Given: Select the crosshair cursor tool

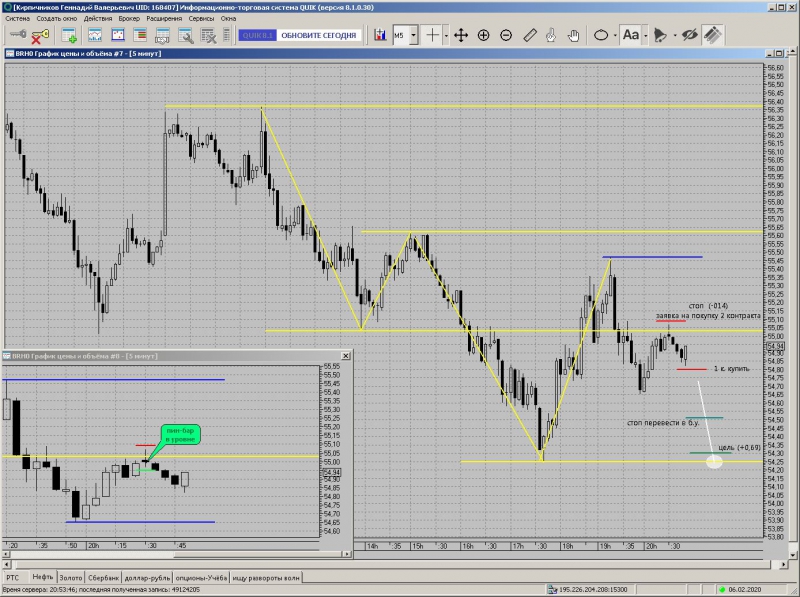Looking at the screenshot, I should pos(432,35).
